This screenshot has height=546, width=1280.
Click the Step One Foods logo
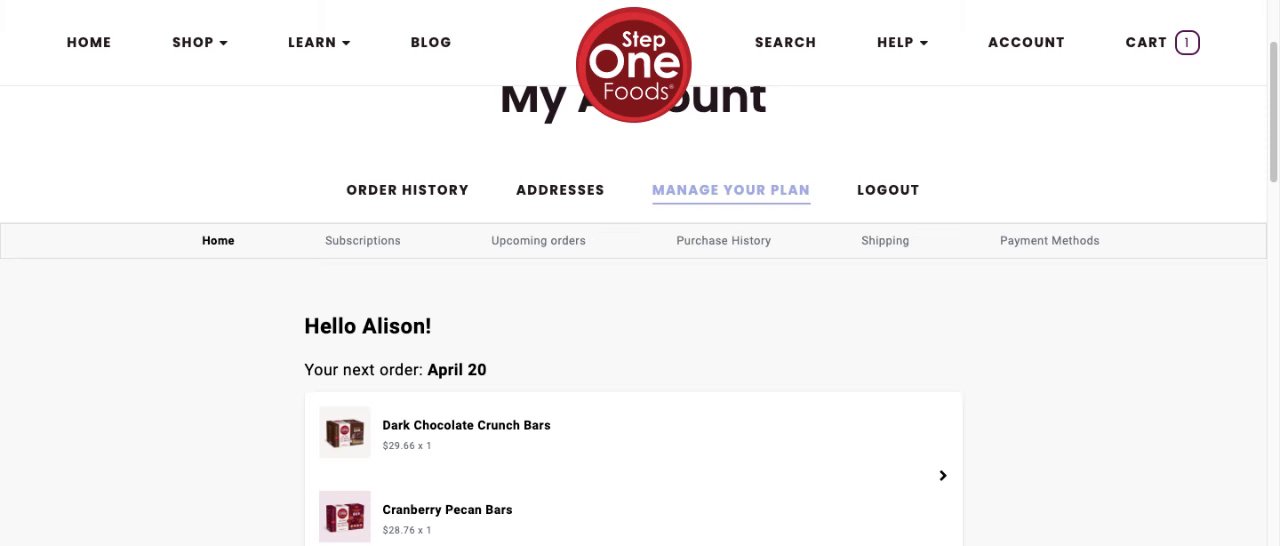tap(633, 65)
